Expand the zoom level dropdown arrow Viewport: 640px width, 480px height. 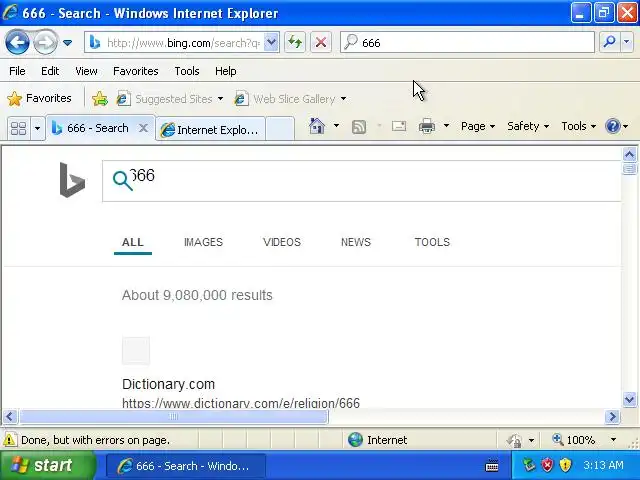tap(613, 440)
